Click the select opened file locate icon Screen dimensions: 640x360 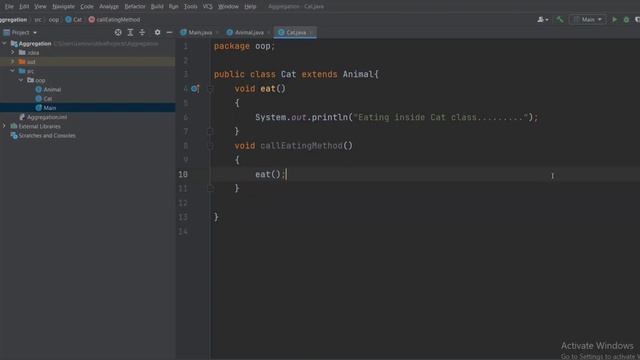click(118, 32)
